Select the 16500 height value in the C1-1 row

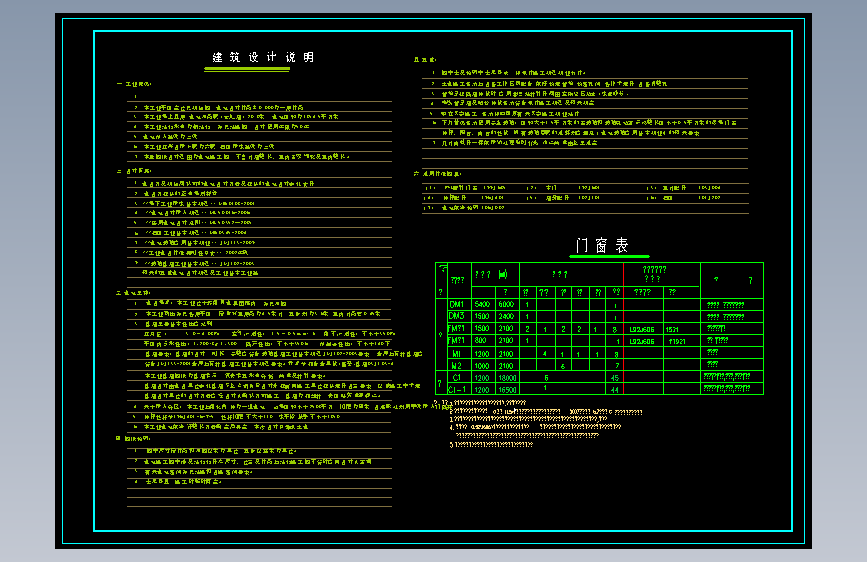coord(508,390)
